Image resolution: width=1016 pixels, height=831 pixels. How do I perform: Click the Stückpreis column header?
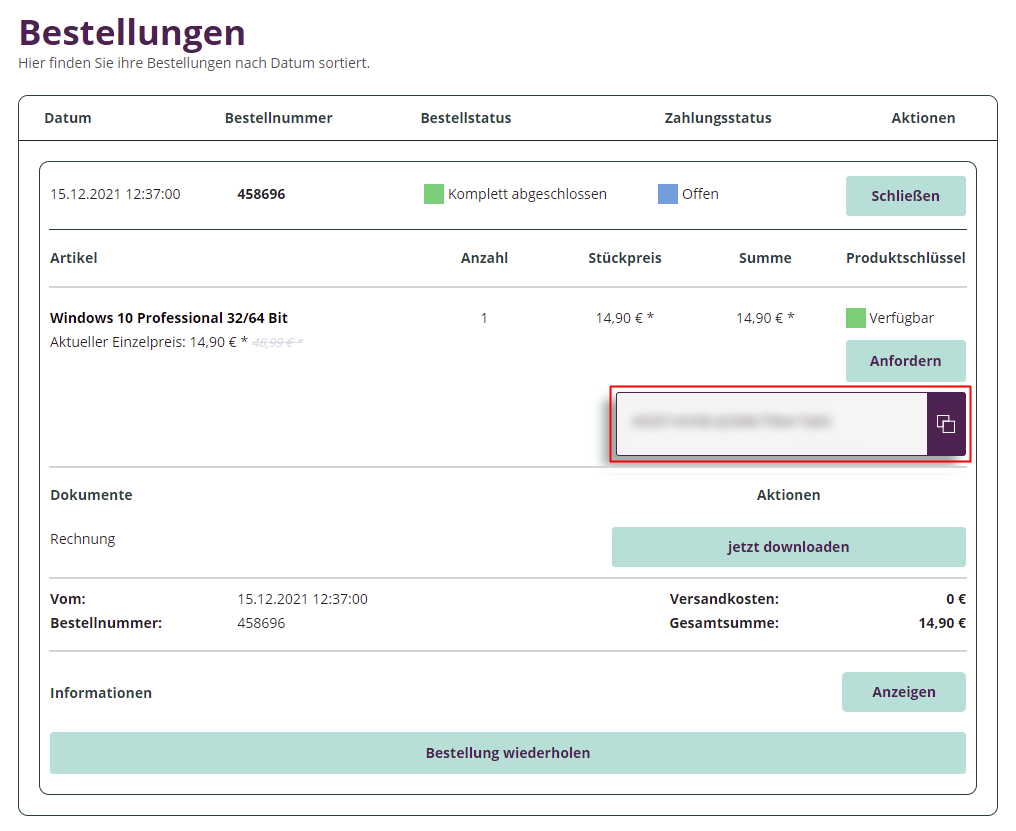point(625,258)
